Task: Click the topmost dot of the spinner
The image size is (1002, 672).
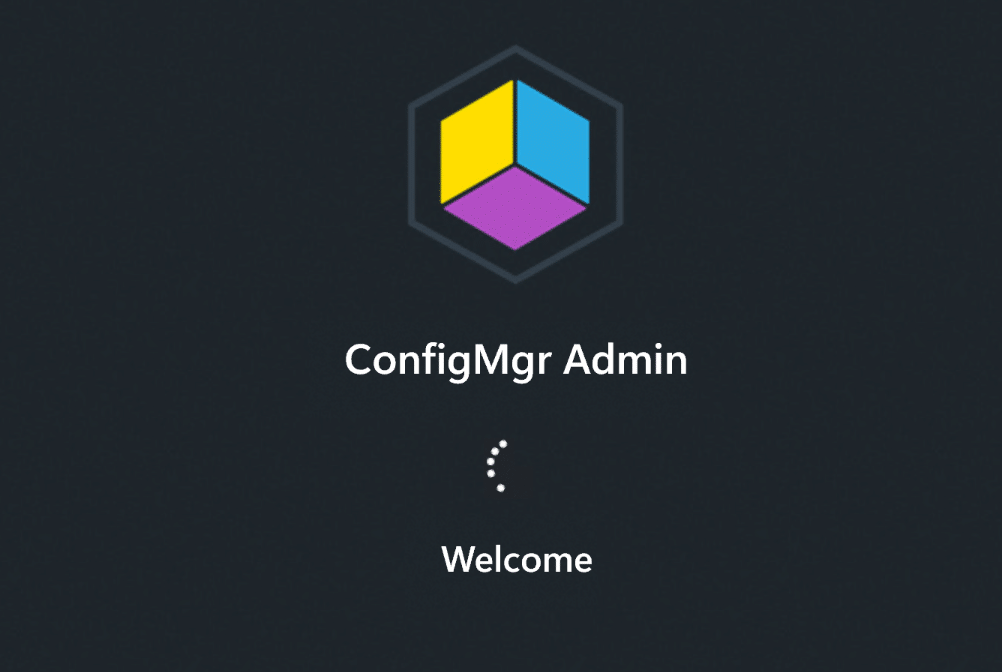Action: (x=503, y=444)
